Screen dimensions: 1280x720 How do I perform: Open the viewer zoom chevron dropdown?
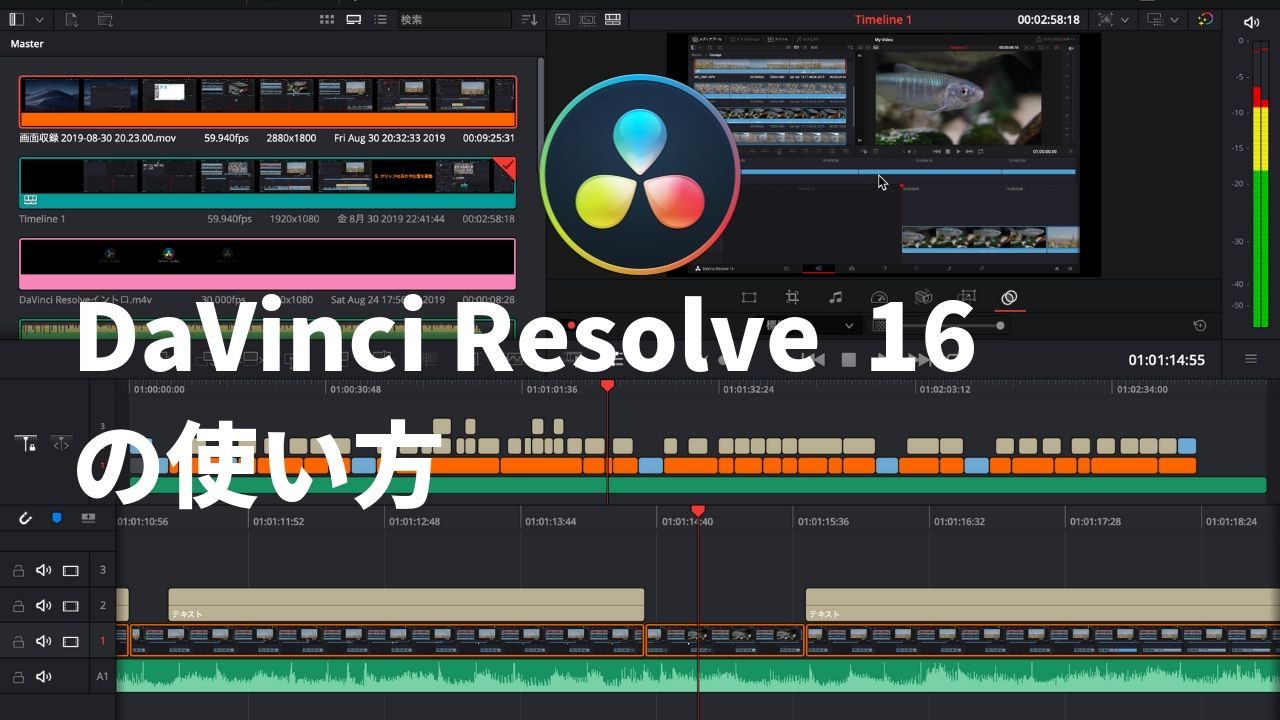coord(1125,19)
